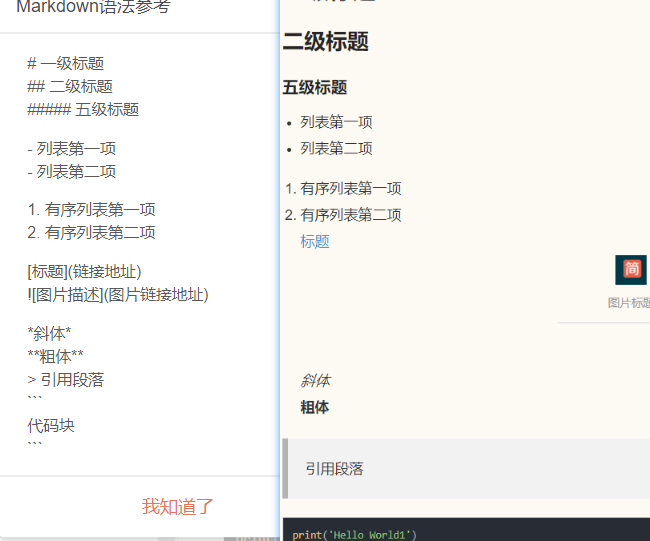Click '1. 有序列表第一项' in the reference dialog

click(91, 209)
